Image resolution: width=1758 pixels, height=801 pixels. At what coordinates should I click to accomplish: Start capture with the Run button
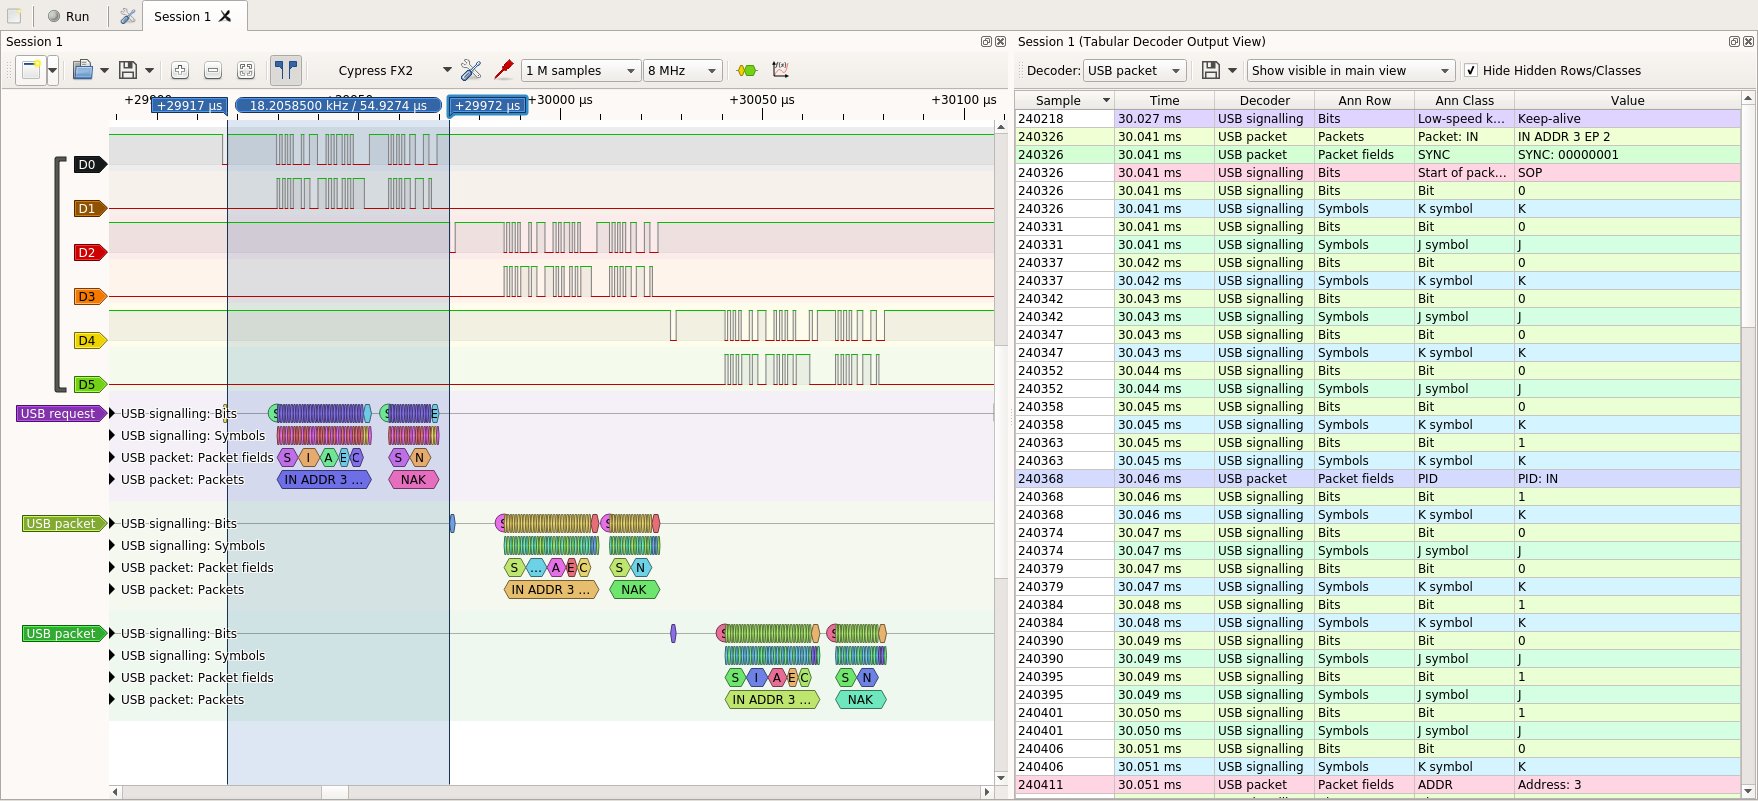[68, 16]
